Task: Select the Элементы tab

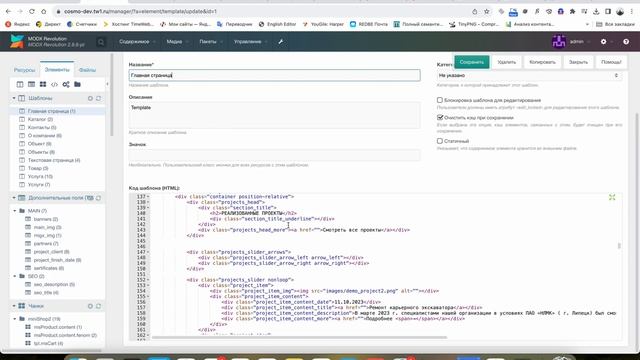Action: click(x=57, y=70)
